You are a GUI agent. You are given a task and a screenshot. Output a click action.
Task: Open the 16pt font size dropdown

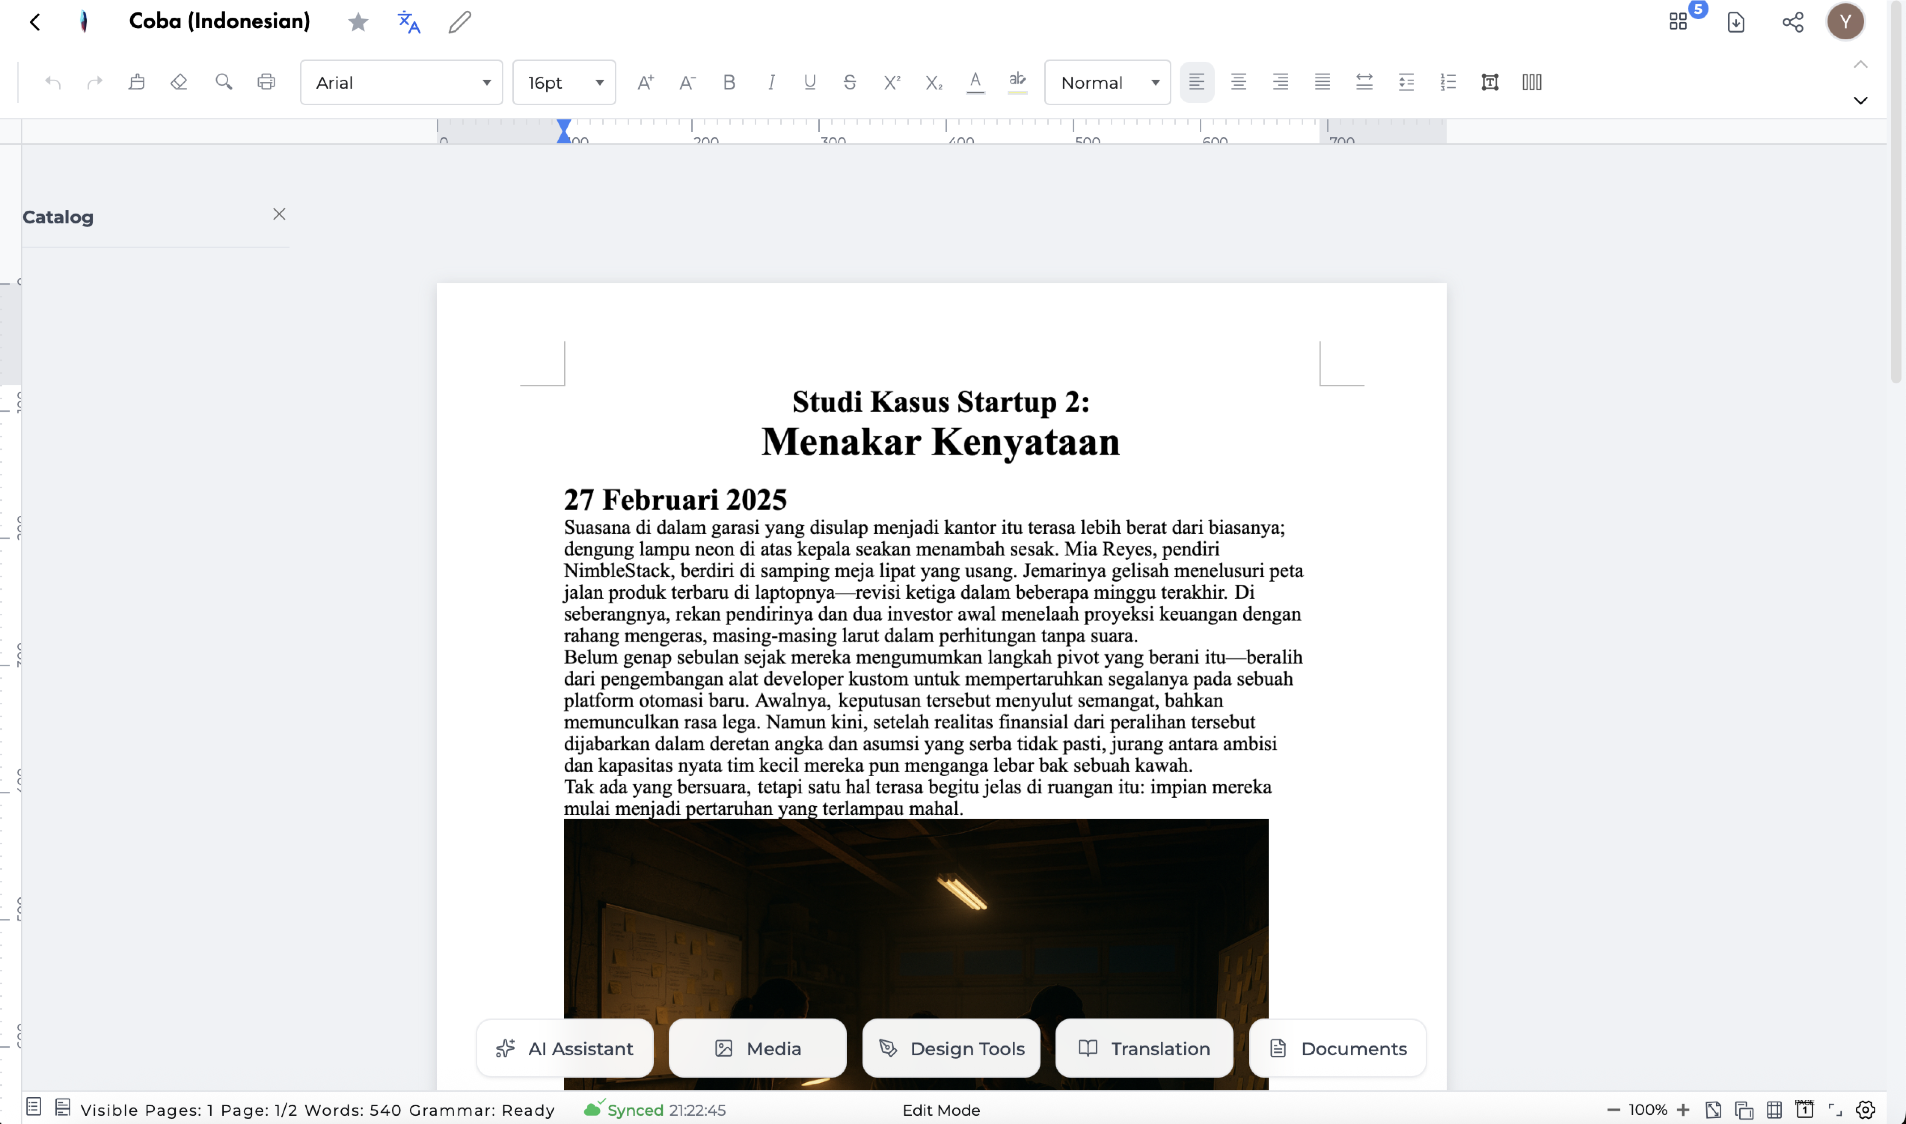pyautogui.click(x=564, y=82)
